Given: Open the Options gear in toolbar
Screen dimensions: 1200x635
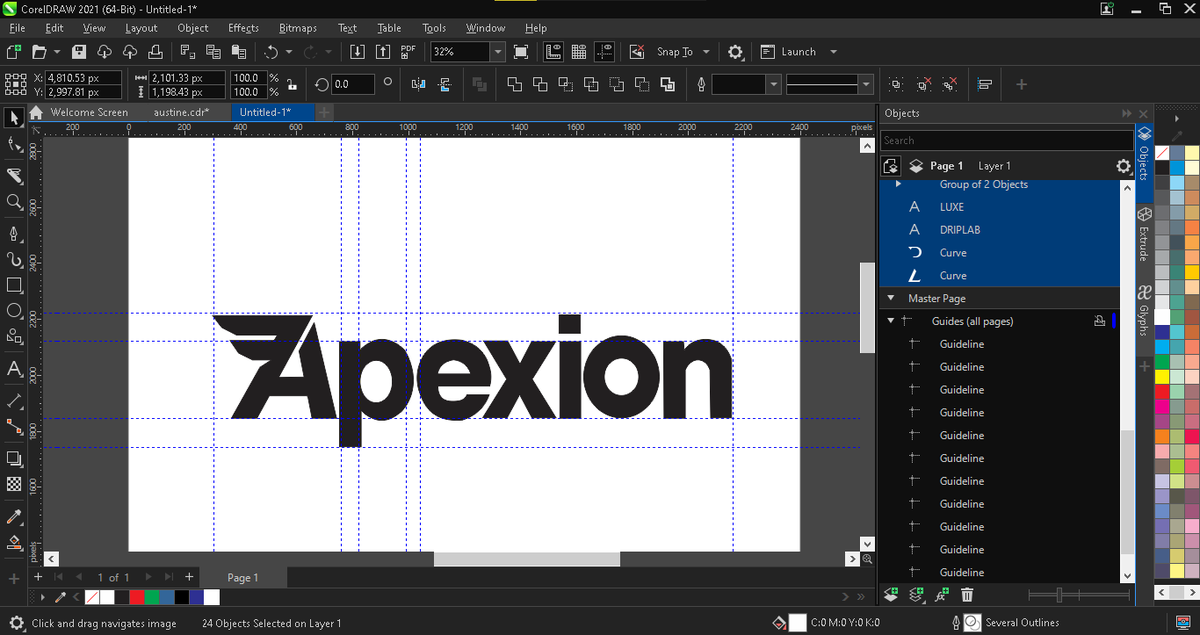Looking at the screenshot, I should [735, 52].
